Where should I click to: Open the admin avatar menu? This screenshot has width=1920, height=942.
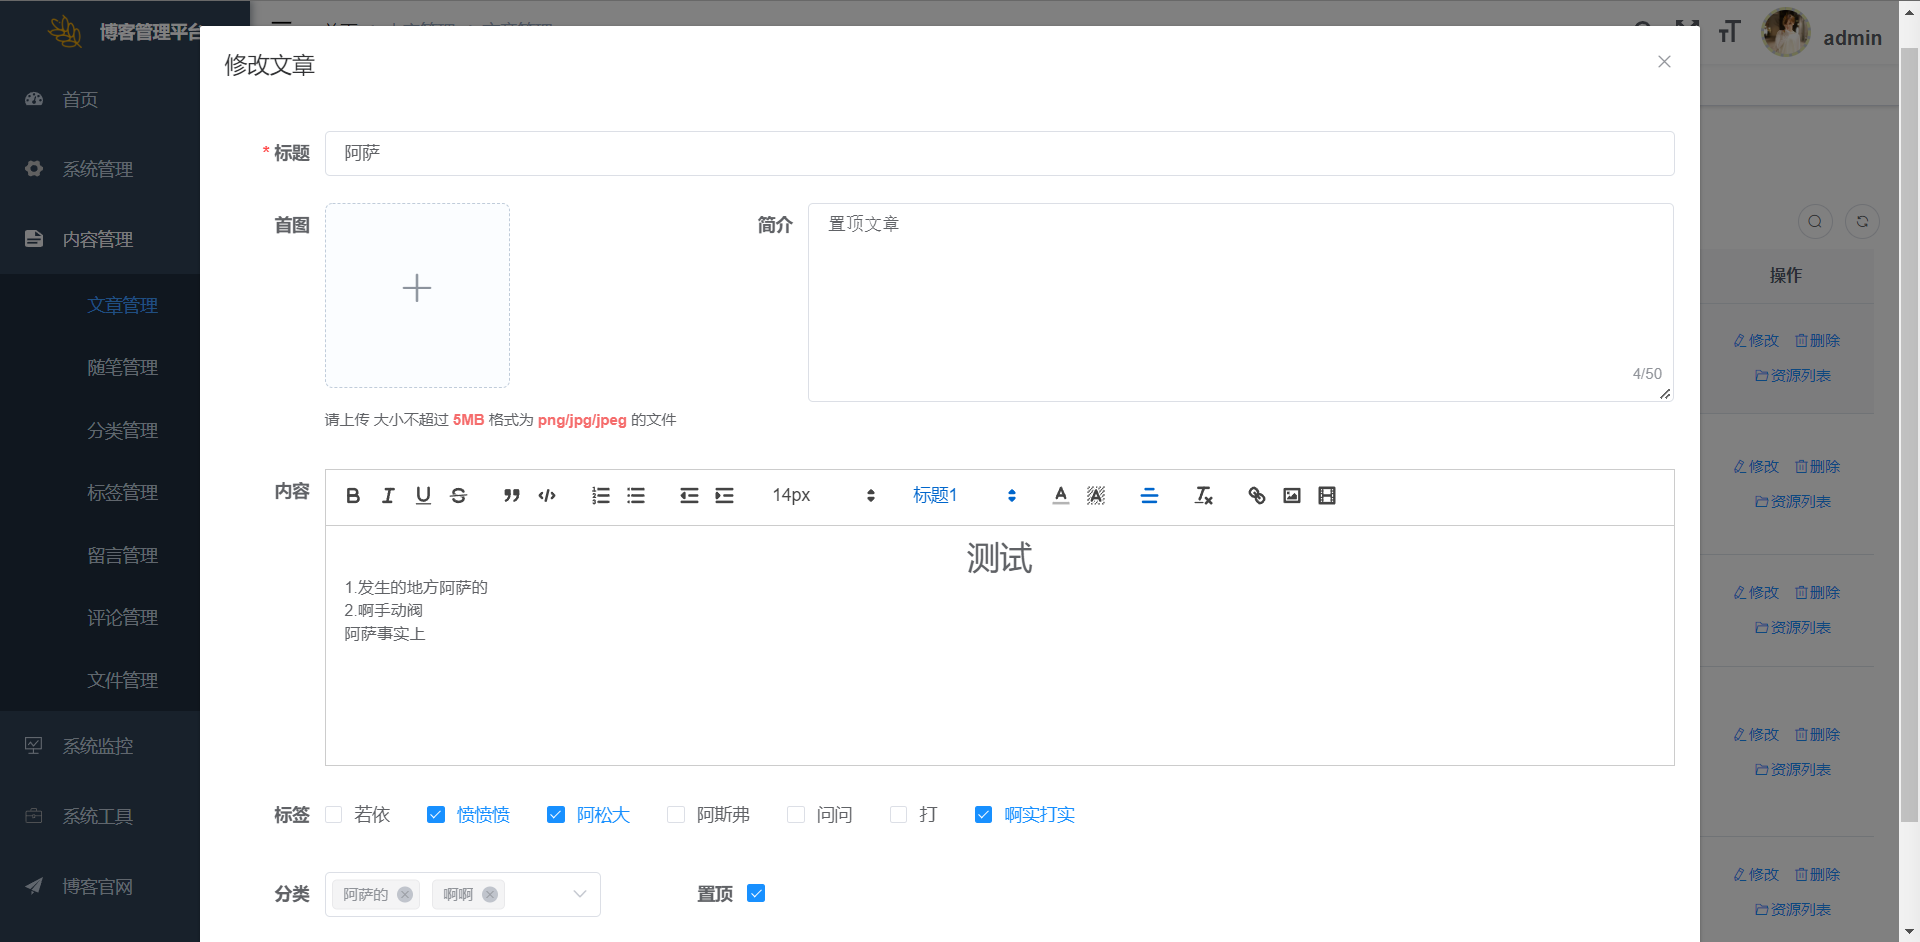1786,33
